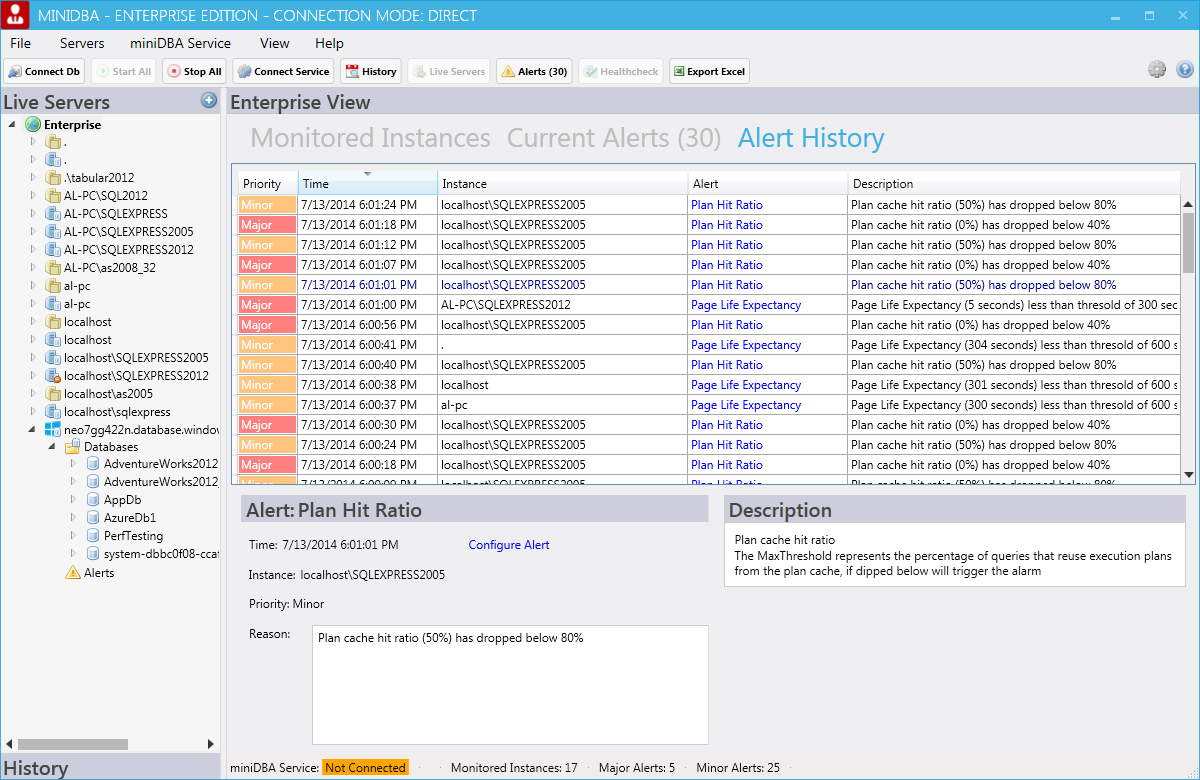Sort by the Time column header
The image size is (1200, 780).
click(x=368, y=184)
